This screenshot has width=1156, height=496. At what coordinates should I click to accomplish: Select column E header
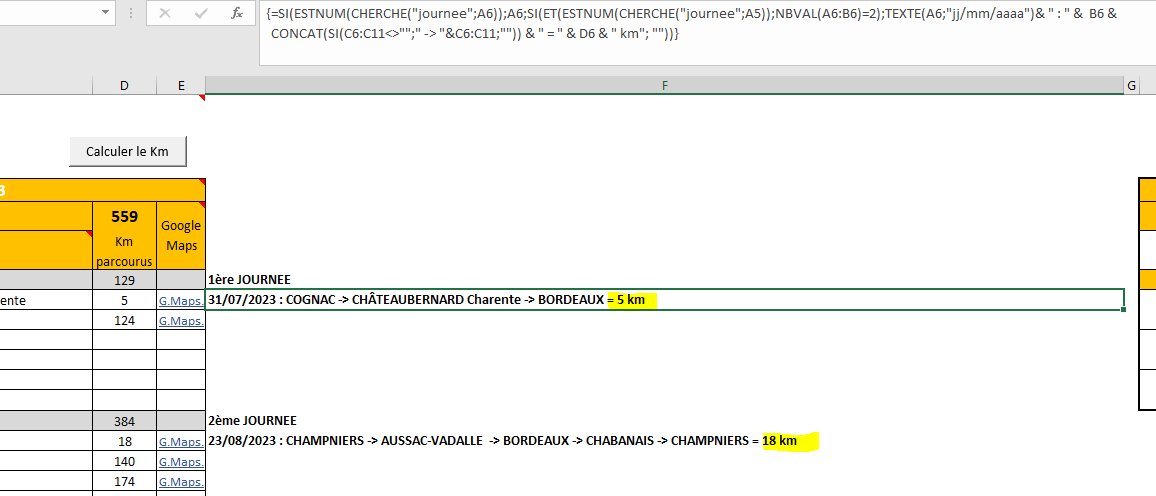(x=181, y=86)
